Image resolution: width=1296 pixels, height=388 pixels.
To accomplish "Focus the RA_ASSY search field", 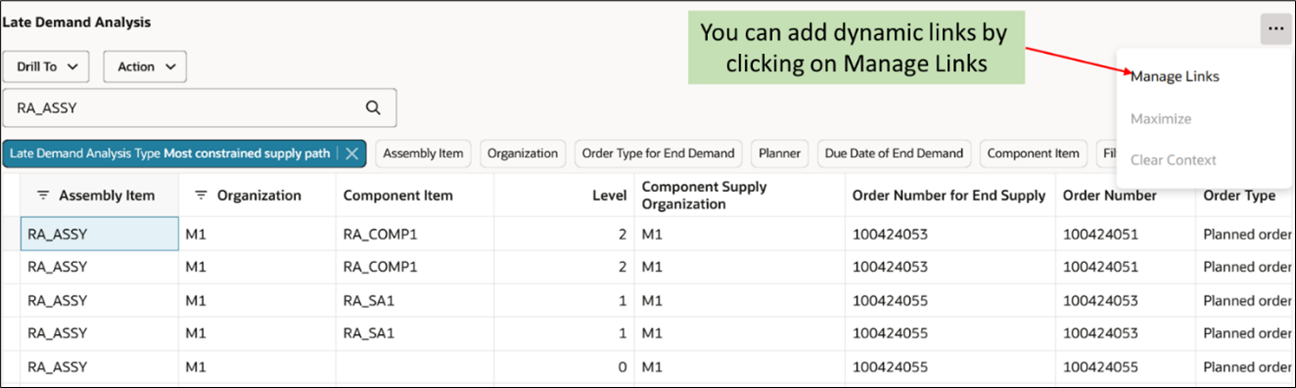I will click(200, 108).
